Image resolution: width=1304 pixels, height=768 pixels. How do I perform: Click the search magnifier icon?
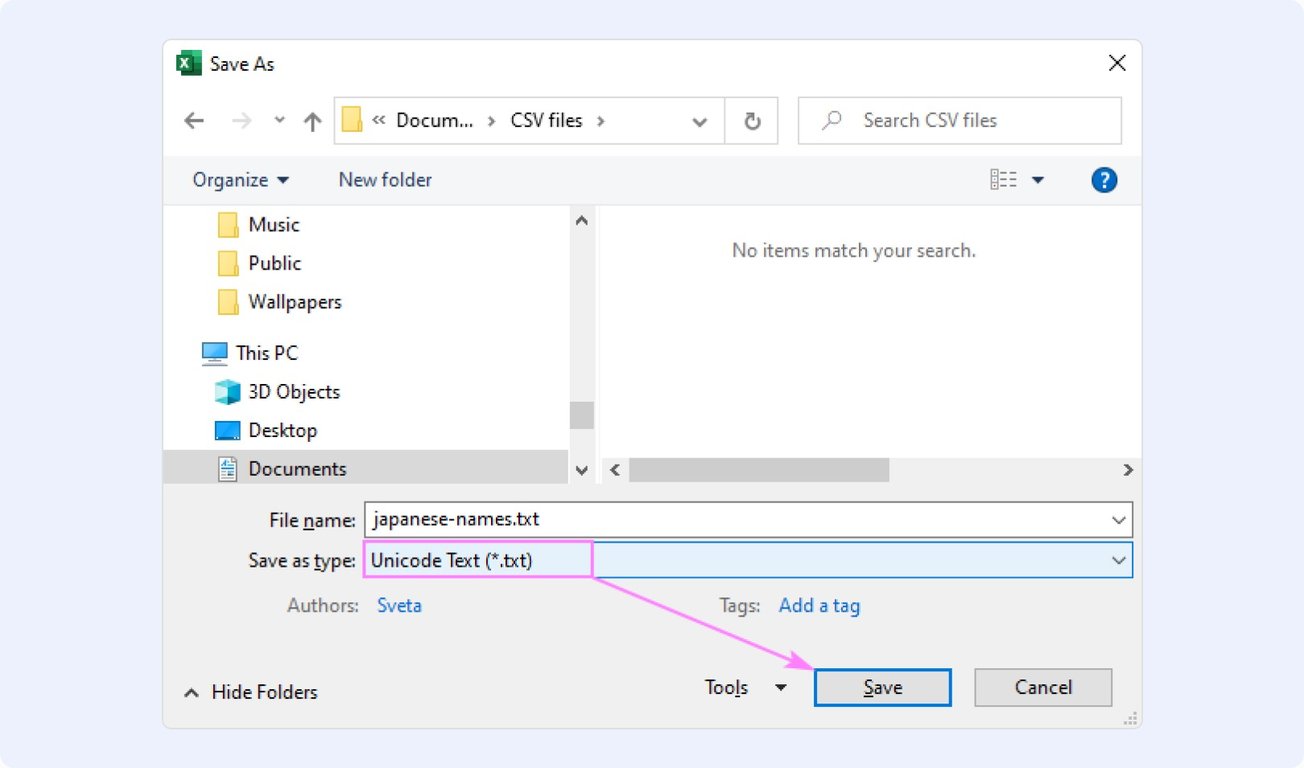(x=831, y=120)
